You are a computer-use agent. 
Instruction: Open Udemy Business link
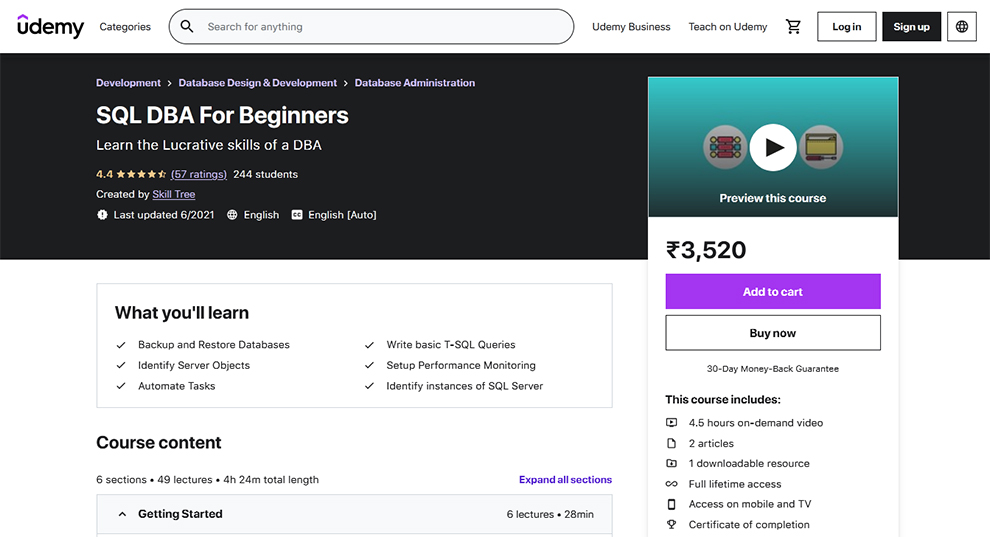tap(631, 27)
